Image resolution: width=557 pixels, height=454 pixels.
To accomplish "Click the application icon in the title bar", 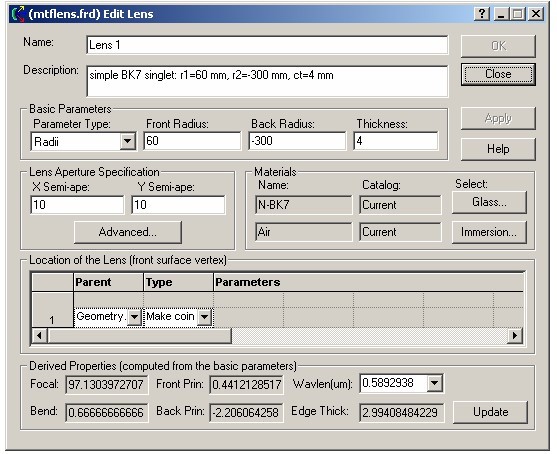I will [18, 14].
